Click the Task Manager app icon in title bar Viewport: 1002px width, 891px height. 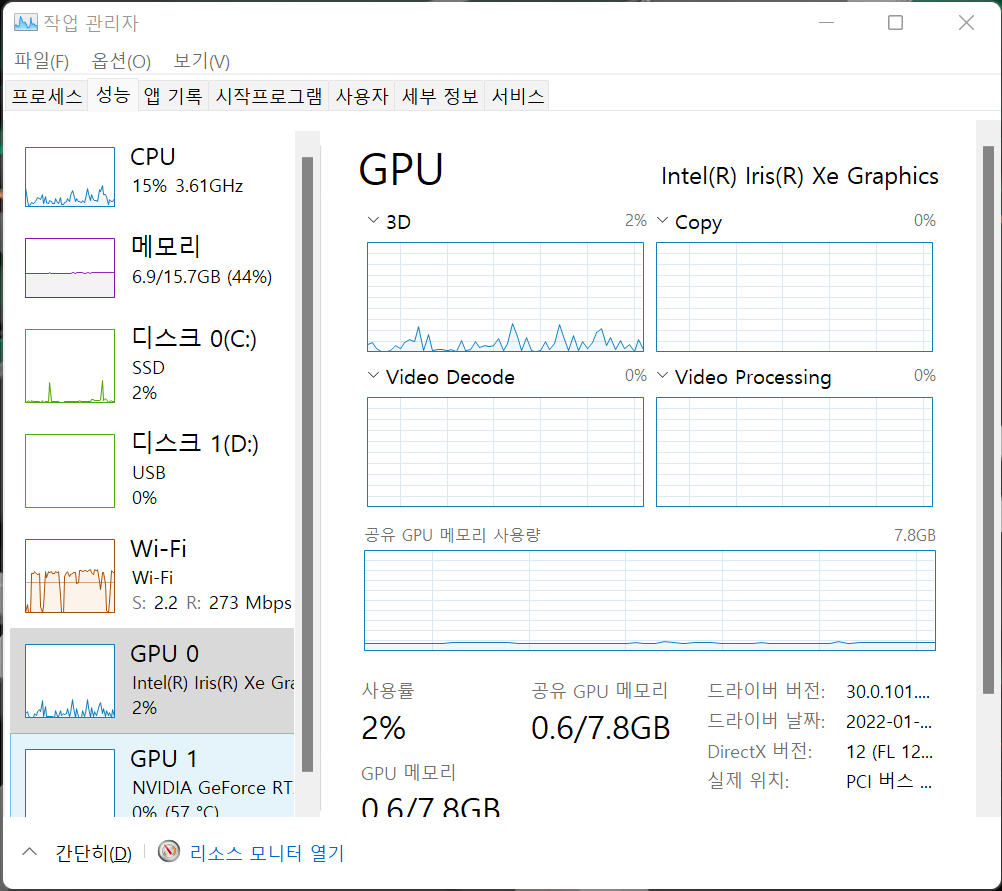[x=26, y=22]
